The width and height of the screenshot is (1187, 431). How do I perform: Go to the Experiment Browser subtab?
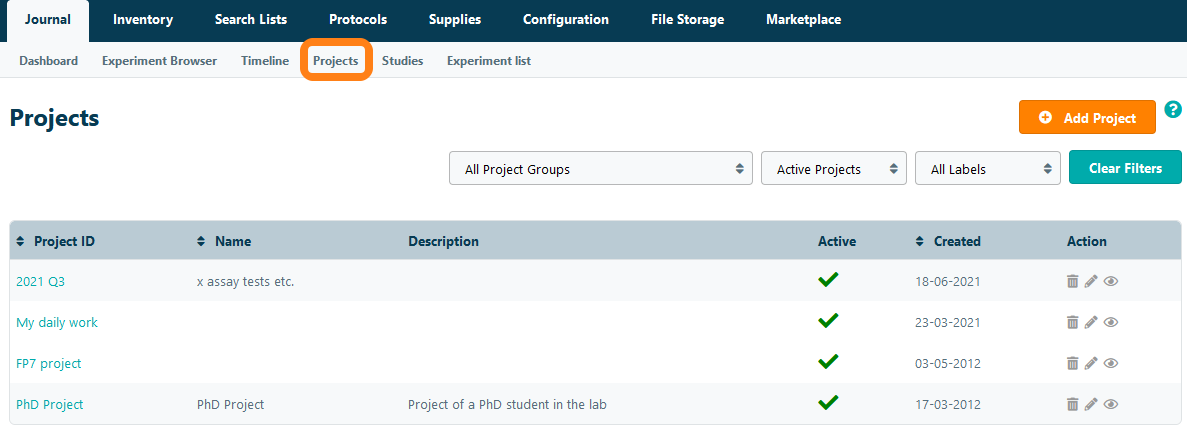point(159,61)
